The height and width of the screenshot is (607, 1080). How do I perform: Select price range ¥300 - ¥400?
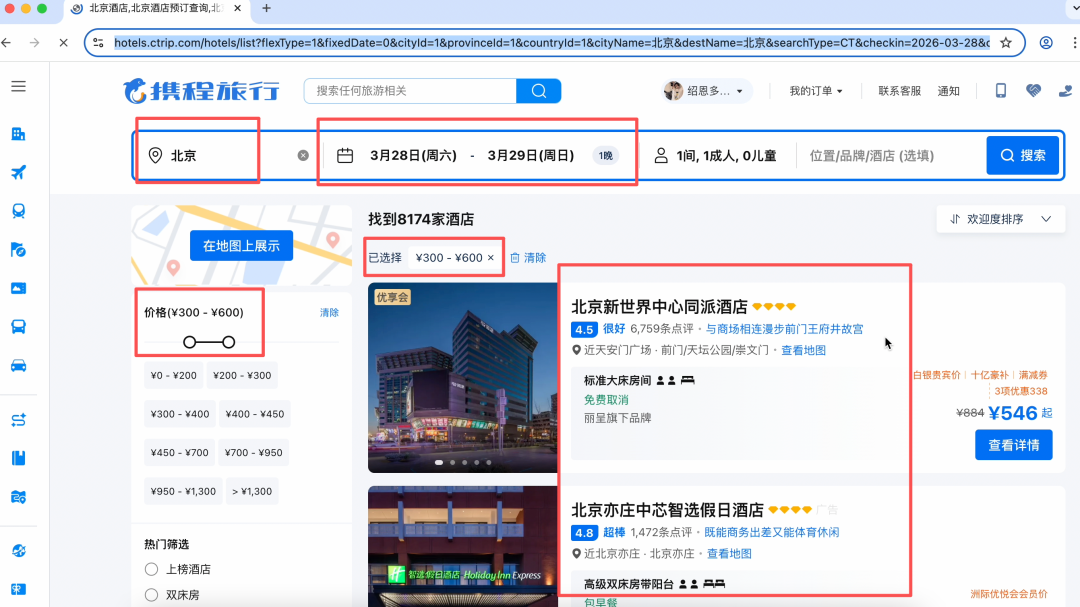pyautogui.click(x=180, y=414)
